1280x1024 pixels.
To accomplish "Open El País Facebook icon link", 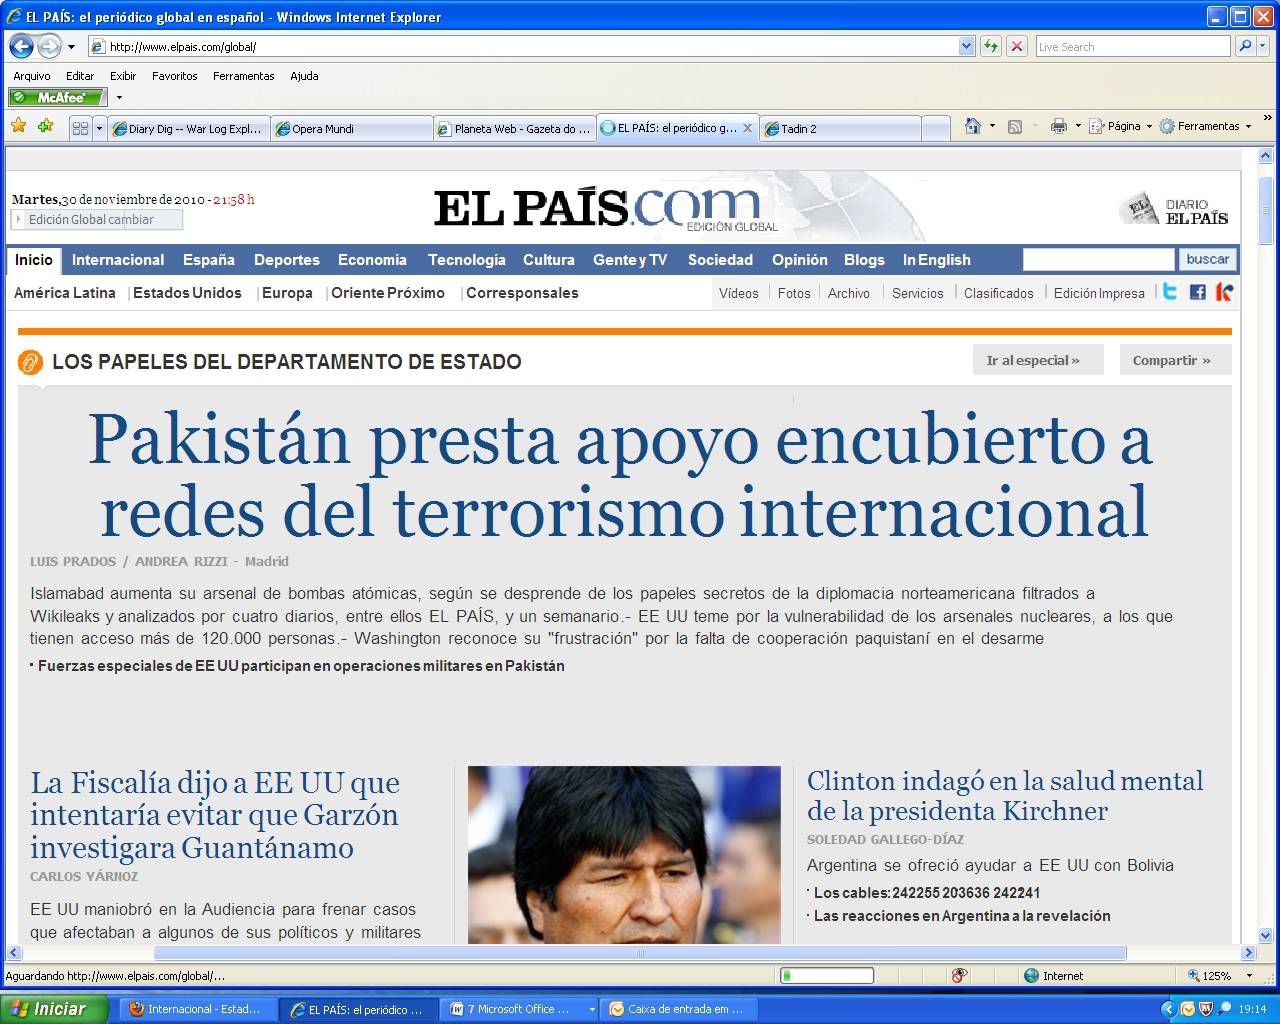I will 1197,292.
